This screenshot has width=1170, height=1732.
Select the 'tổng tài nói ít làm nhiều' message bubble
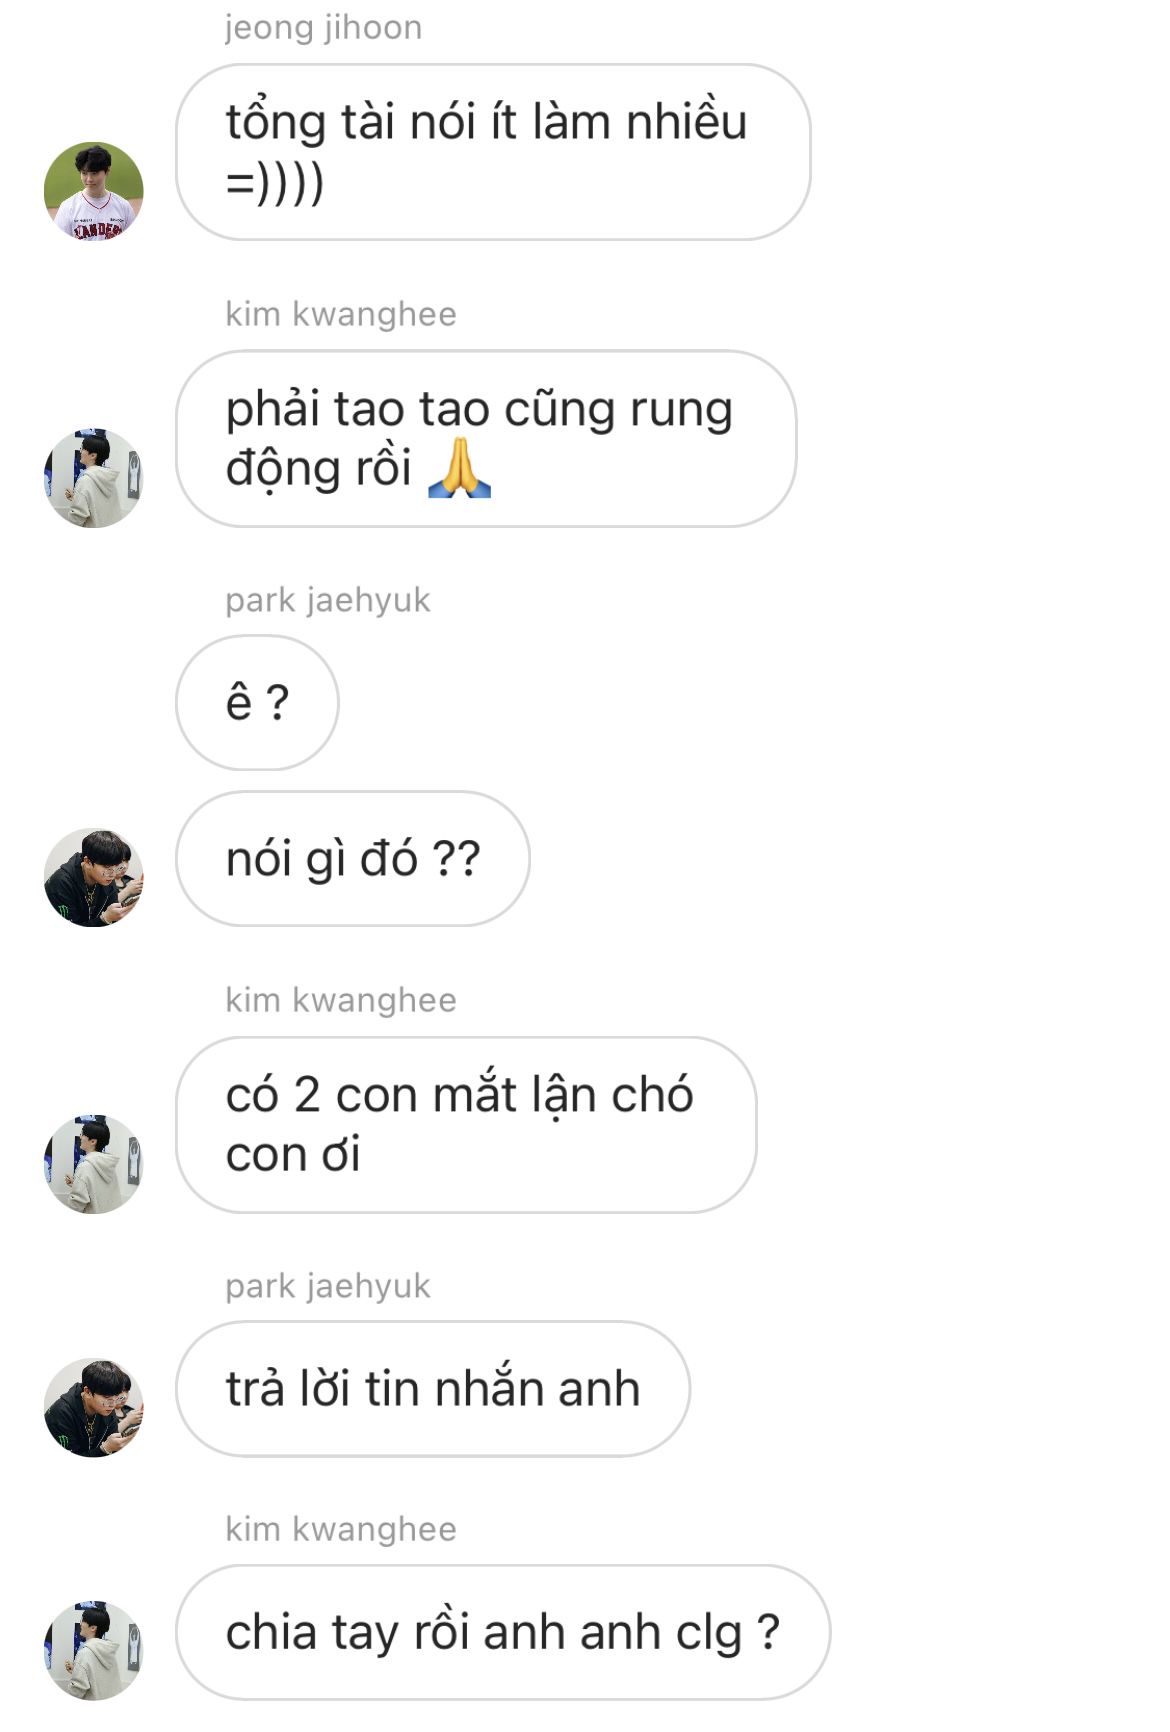(493, 152)
